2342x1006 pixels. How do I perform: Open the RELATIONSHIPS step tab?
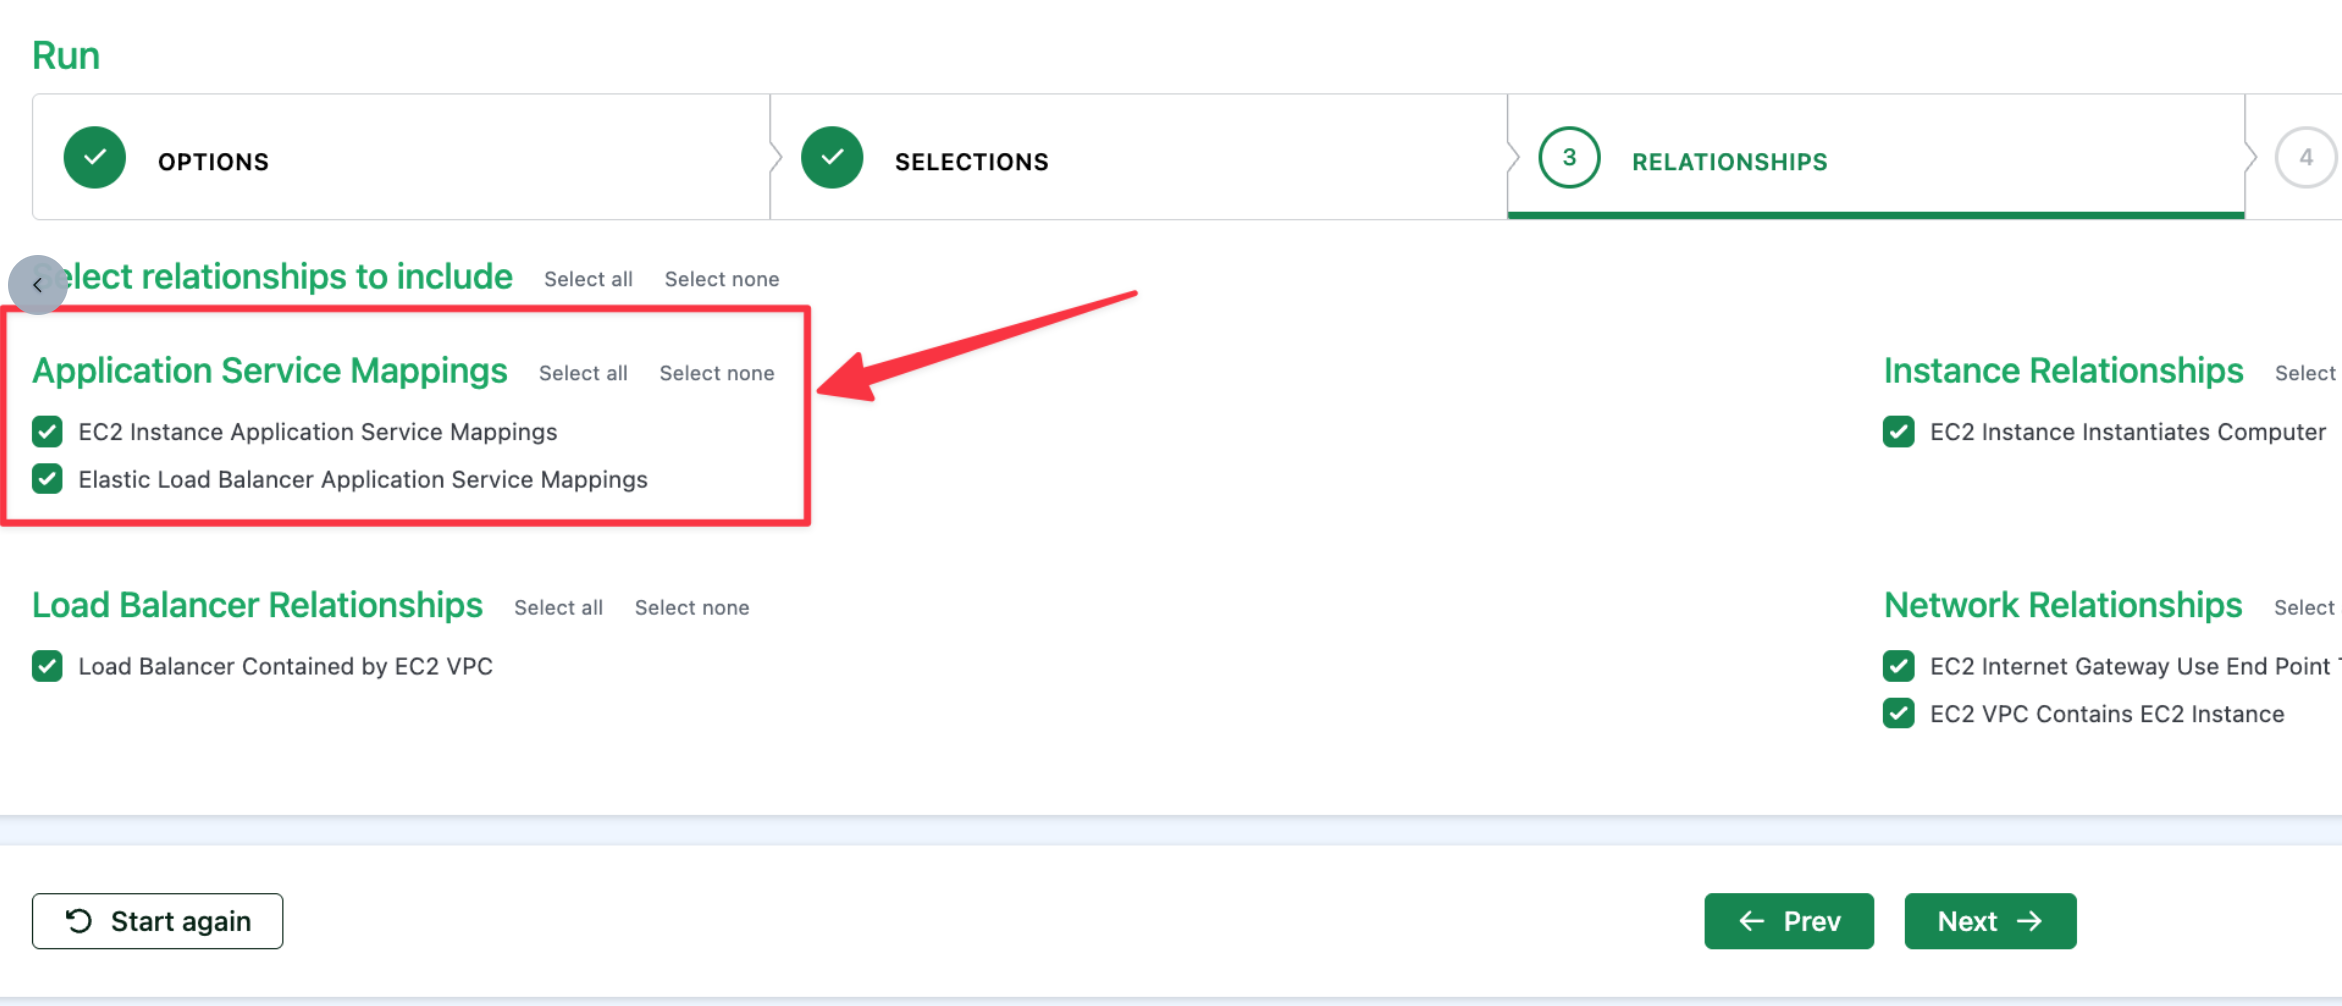(x=1876, y=157)
